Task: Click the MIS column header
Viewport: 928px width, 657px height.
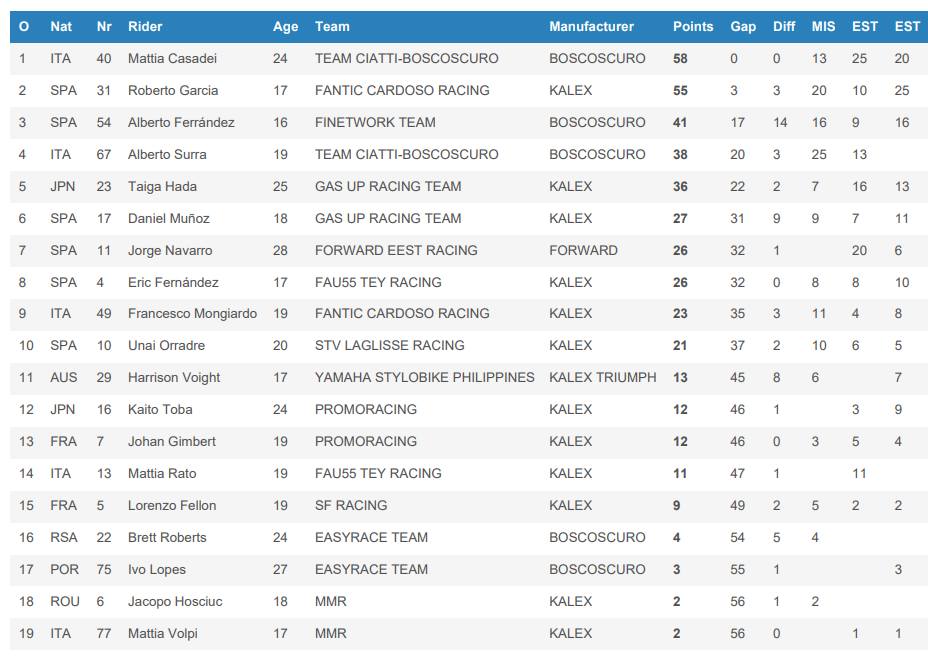Action: click(x=823, y=27)
